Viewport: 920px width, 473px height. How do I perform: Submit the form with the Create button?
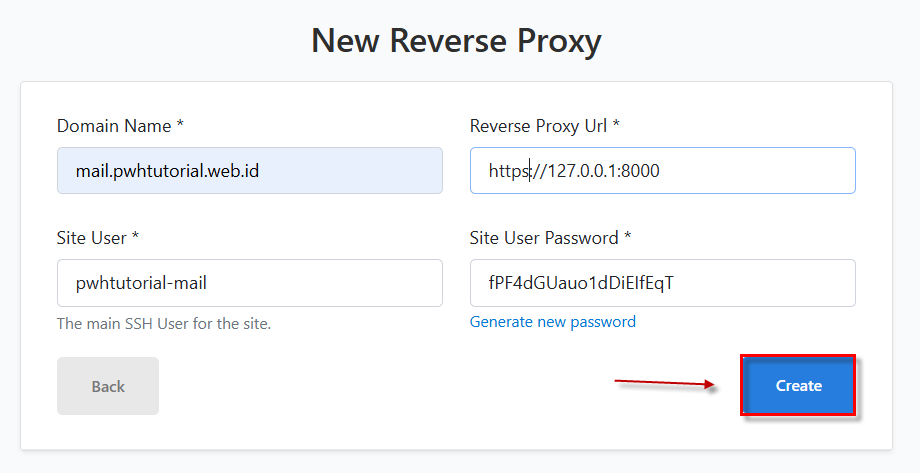[798, 386]
